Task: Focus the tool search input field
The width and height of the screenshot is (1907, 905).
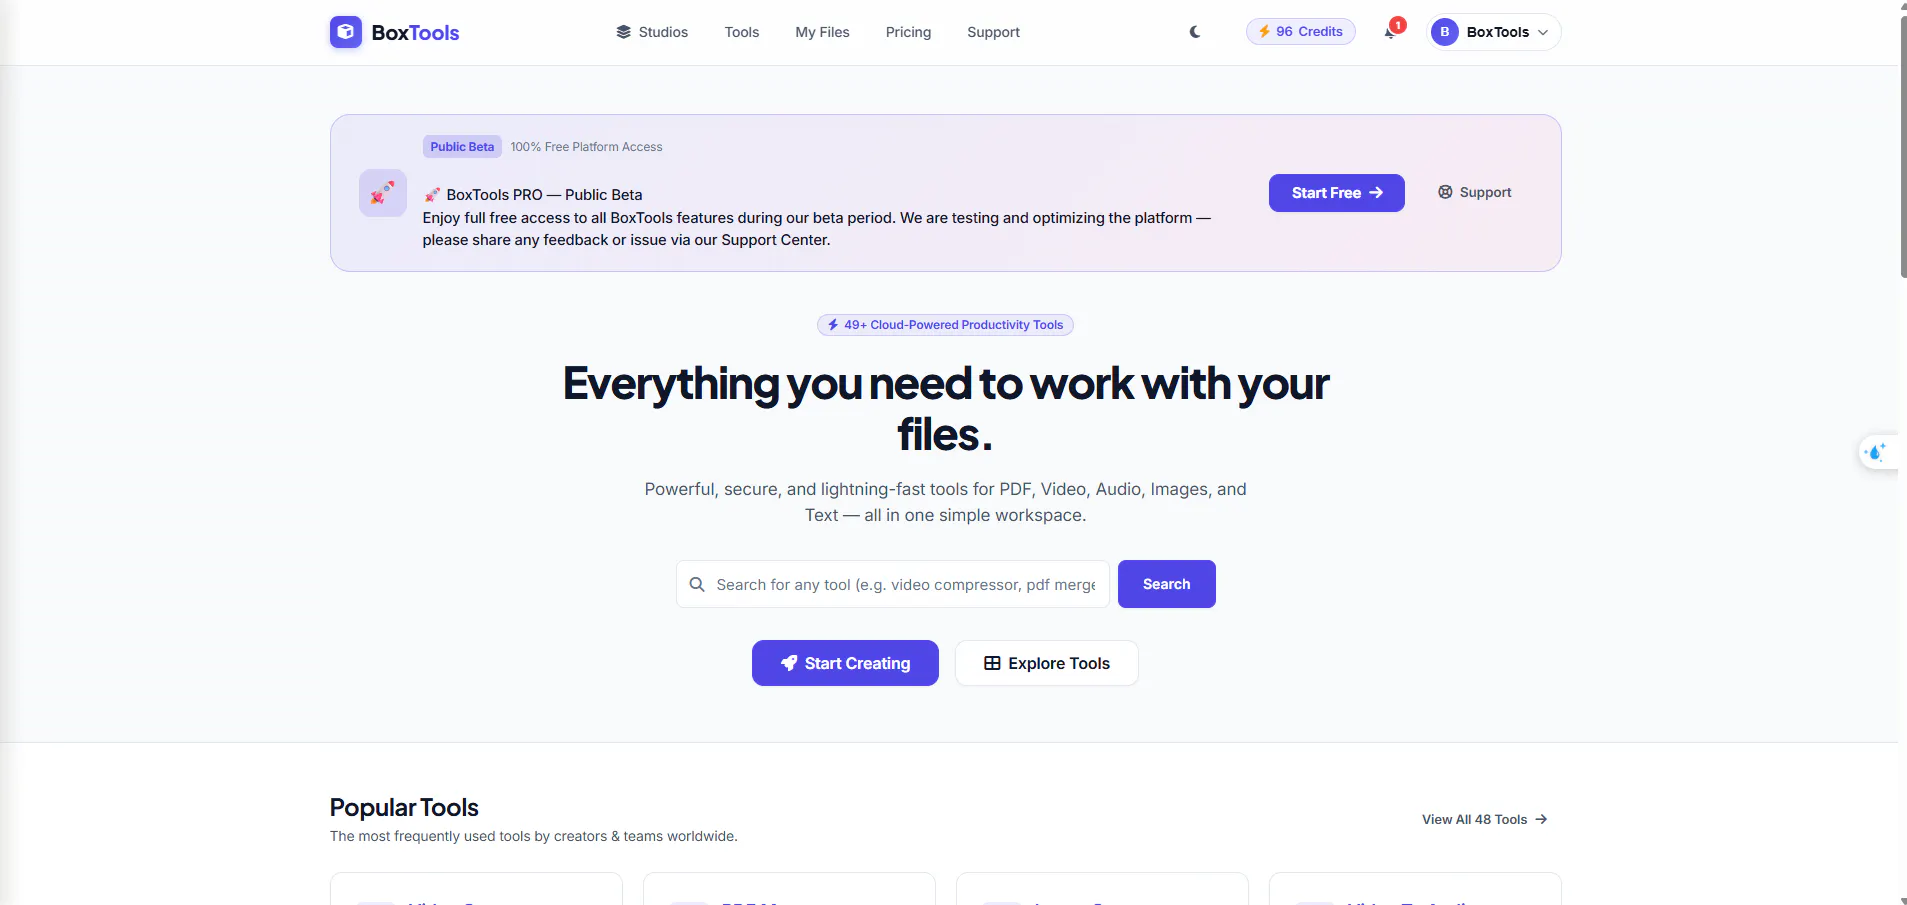Action: (893, 584)
